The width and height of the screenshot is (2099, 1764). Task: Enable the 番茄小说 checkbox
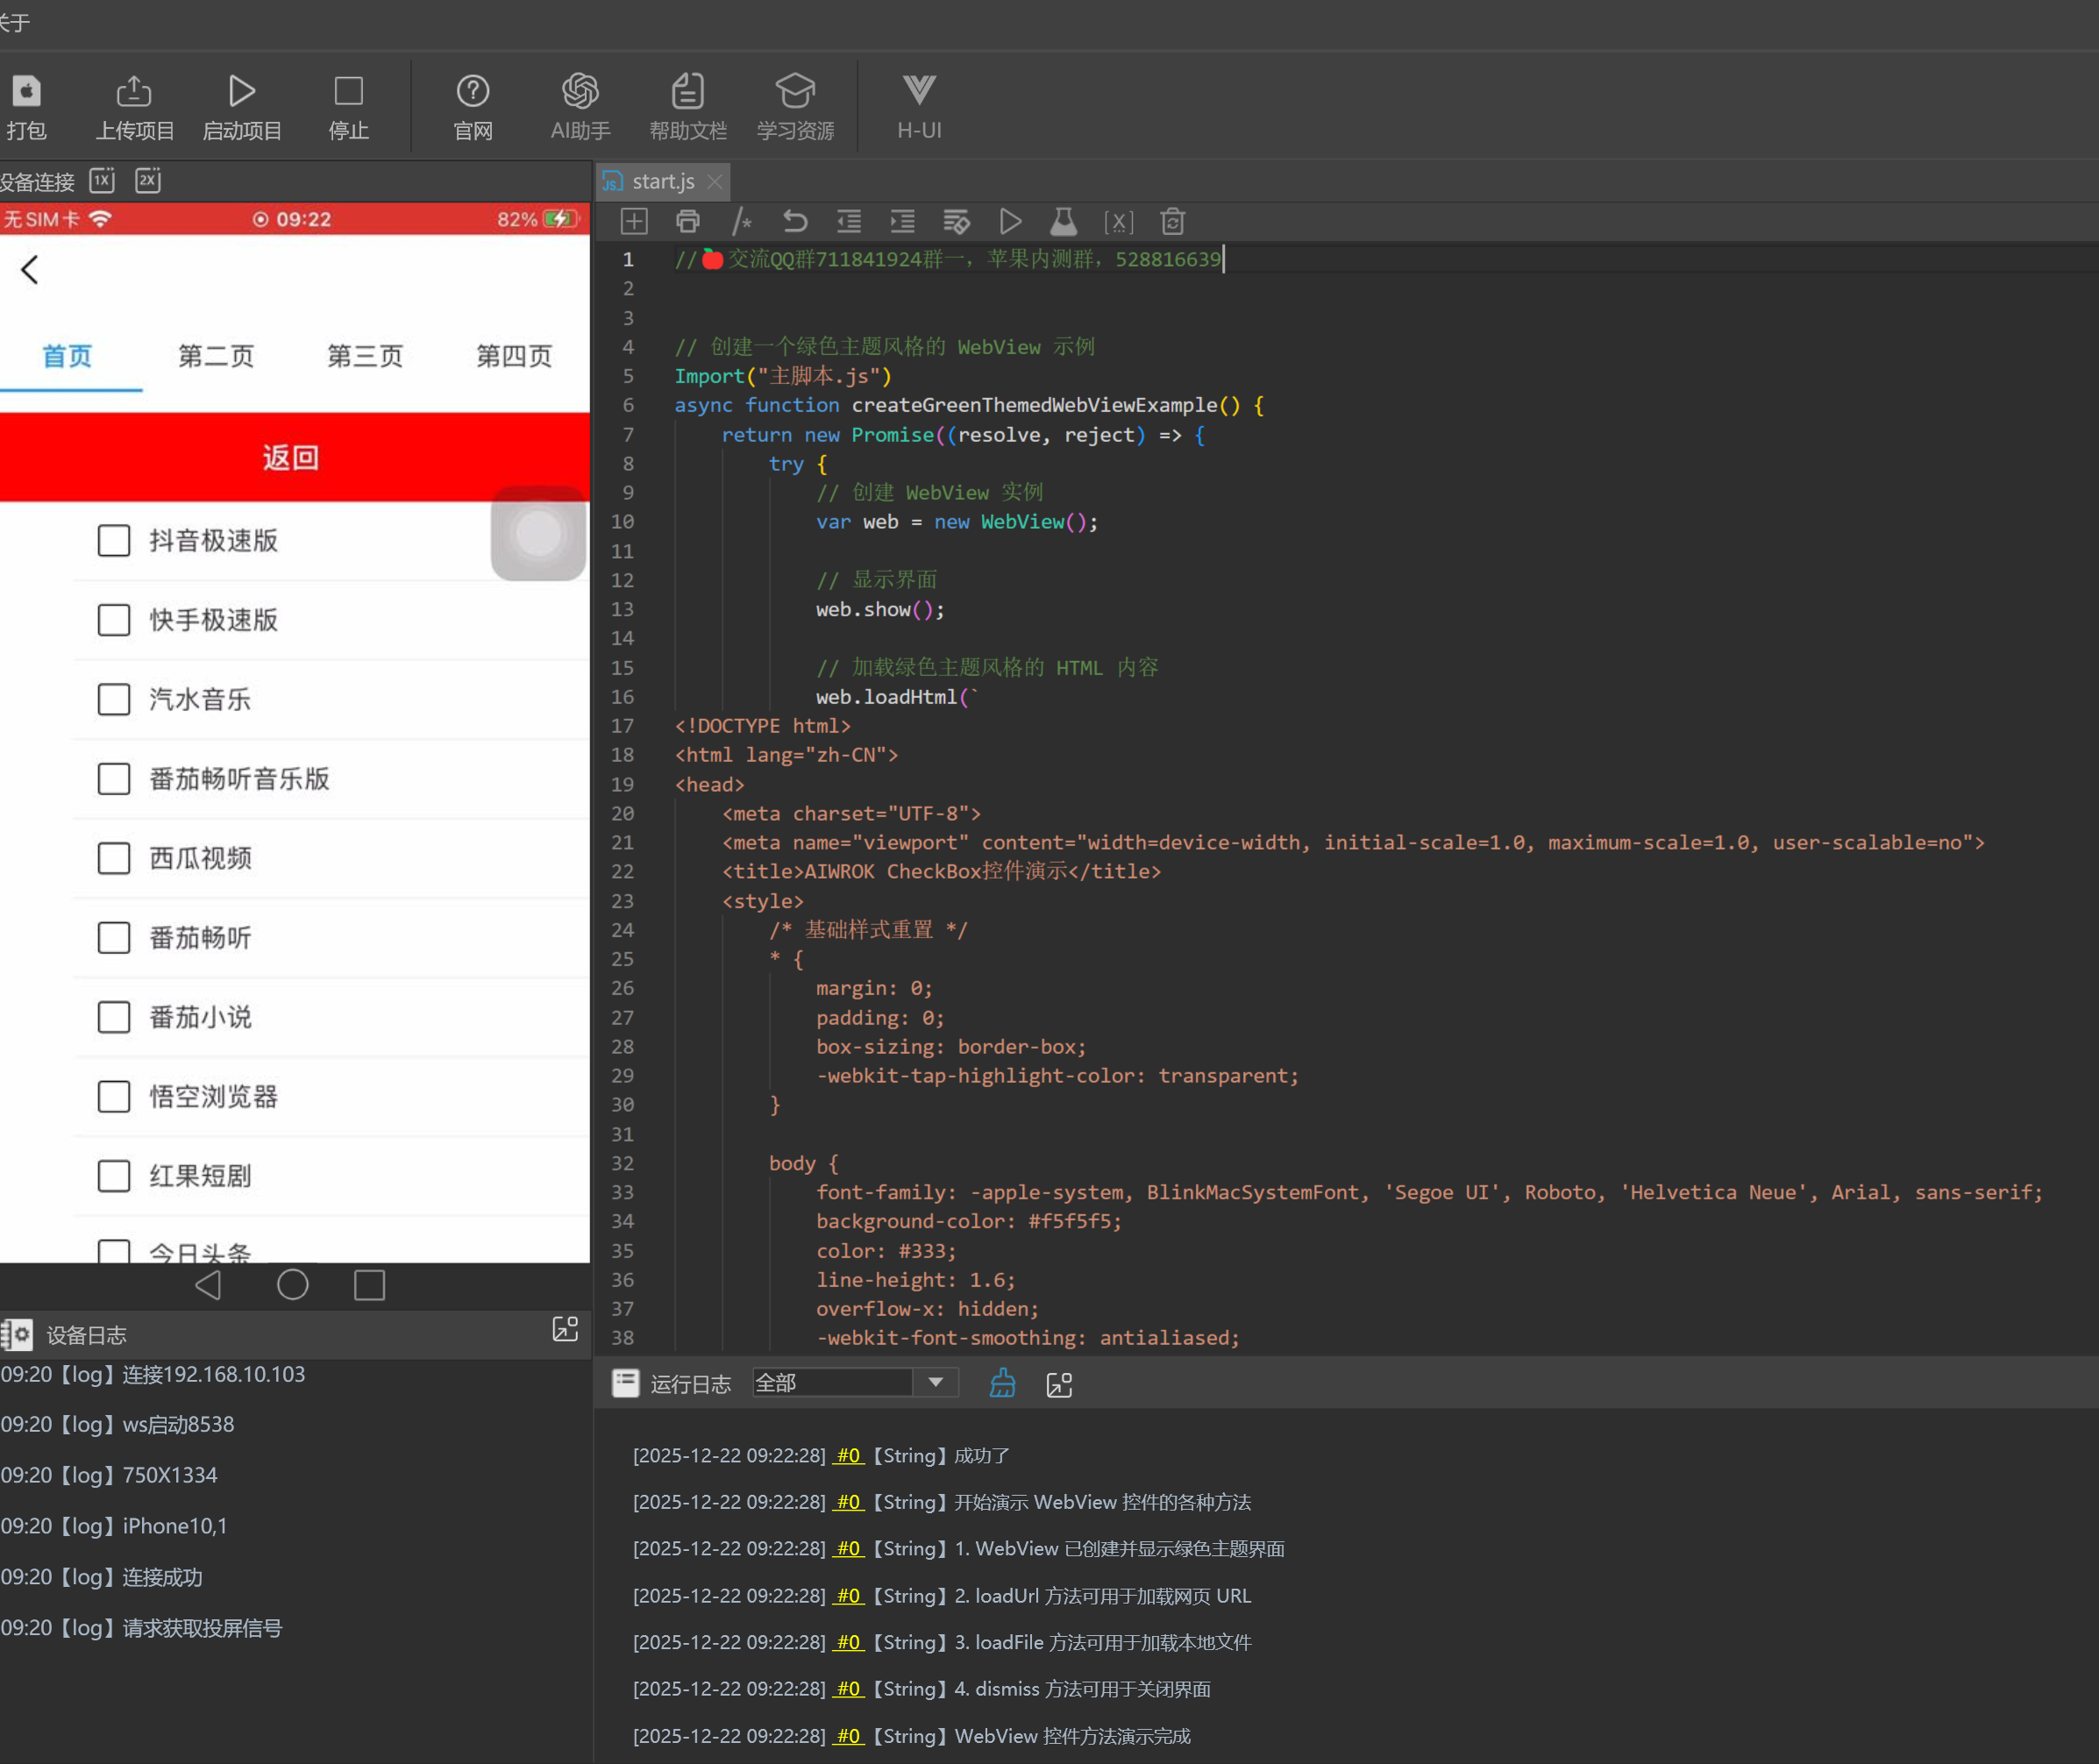coord(114,1017)
